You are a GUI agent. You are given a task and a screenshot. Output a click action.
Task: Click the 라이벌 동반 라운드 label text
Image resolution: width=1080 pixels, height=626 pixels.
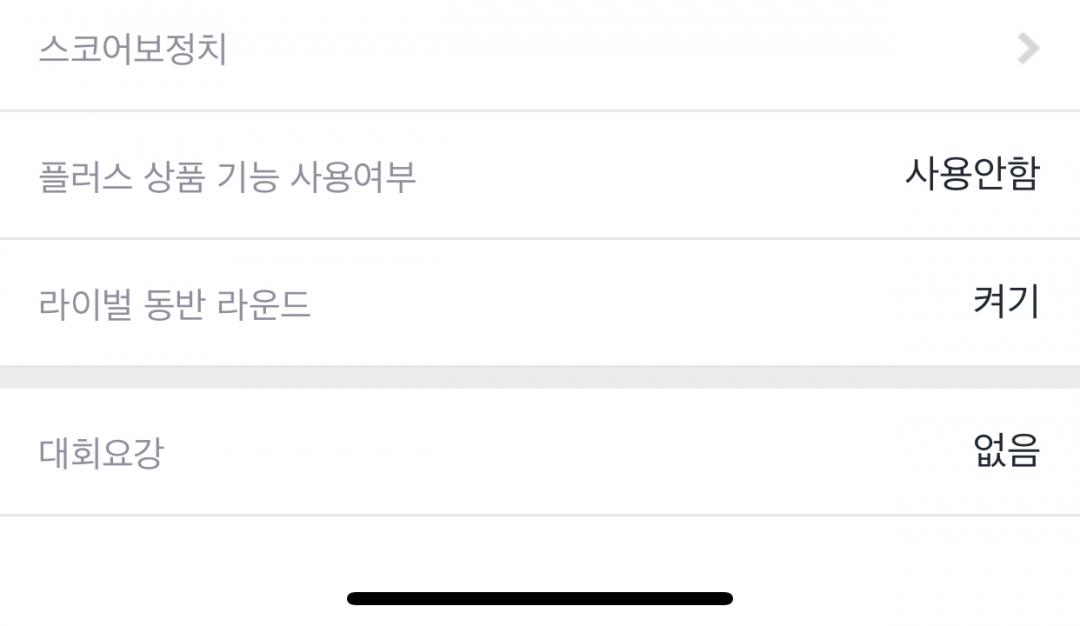coord(175,304)
